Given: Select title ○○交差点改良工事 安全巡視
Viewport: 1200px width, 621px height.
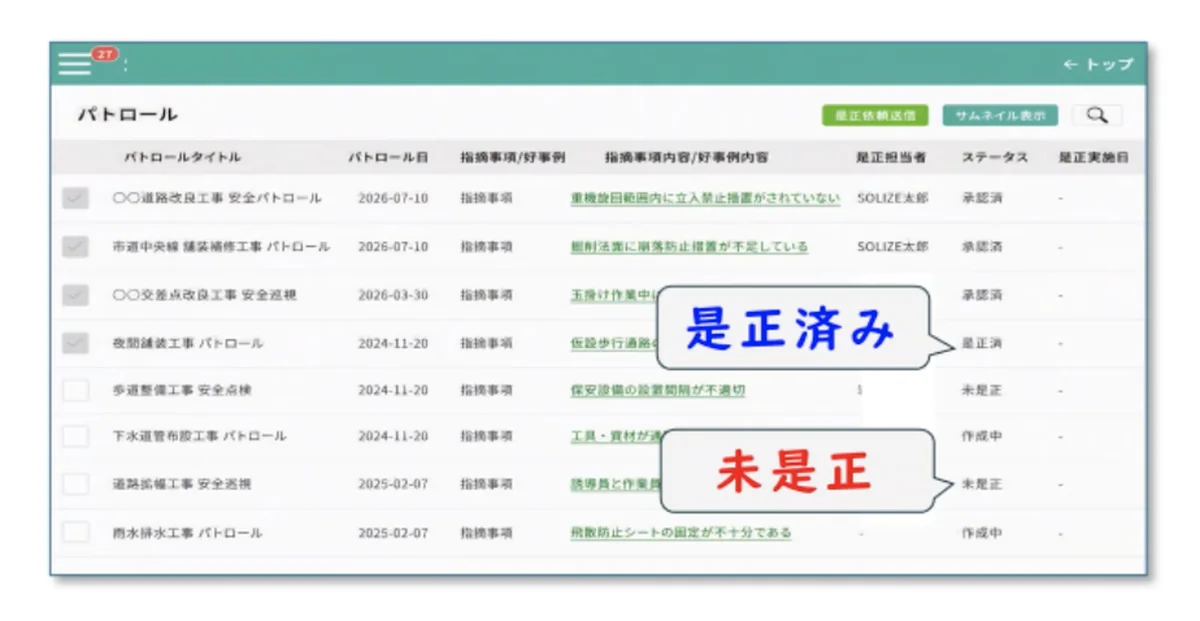Looking at the screenshot, I should (x=204, y=295).
